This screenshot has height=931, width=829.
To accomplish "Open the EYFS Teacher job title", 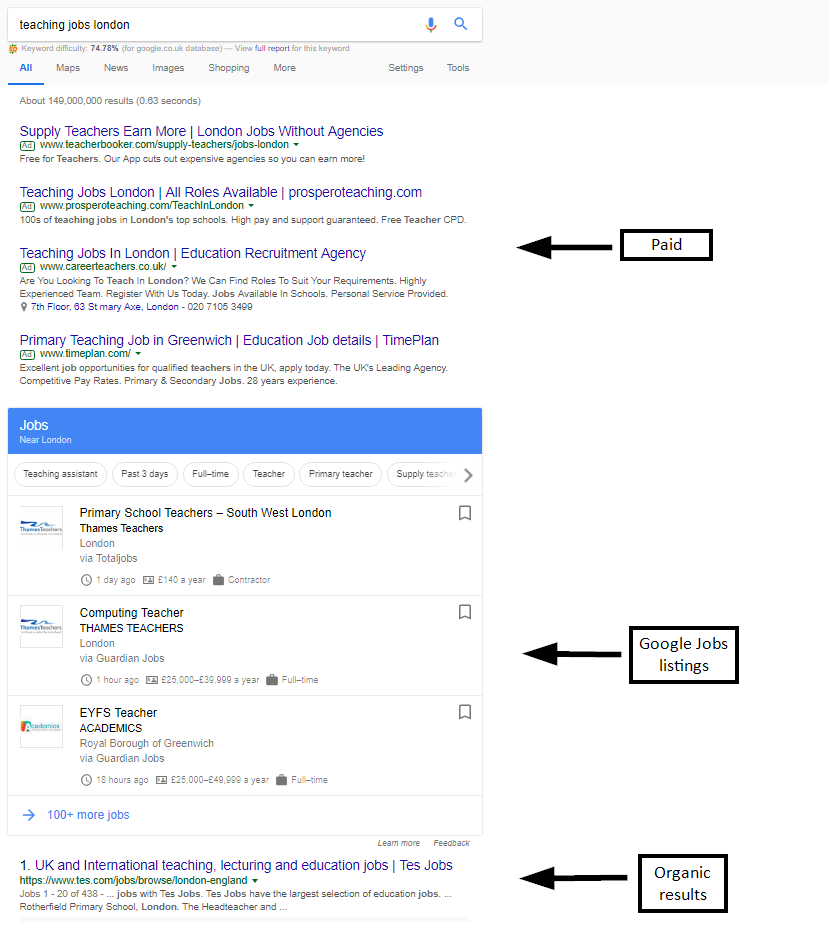I will [118, 712].
